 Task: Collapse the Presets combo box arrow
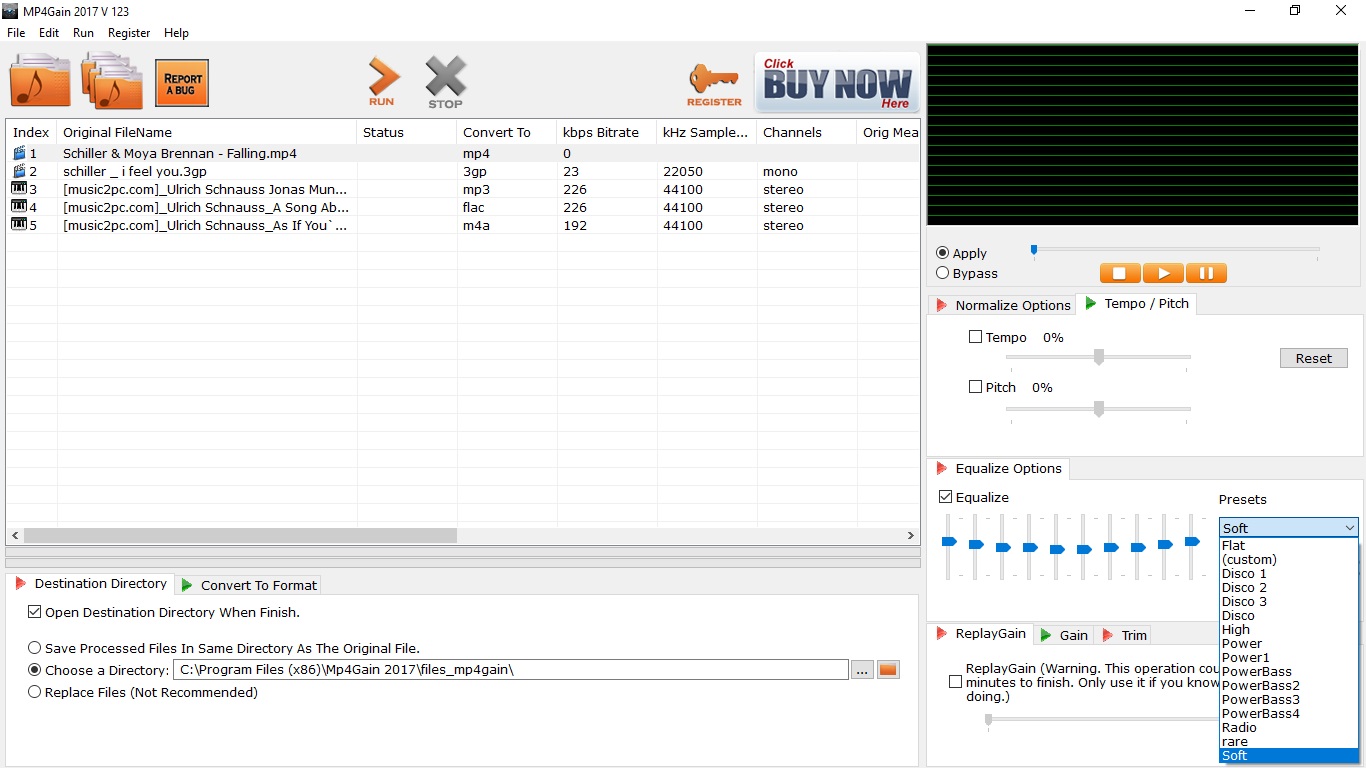[x=1349, y=528]
